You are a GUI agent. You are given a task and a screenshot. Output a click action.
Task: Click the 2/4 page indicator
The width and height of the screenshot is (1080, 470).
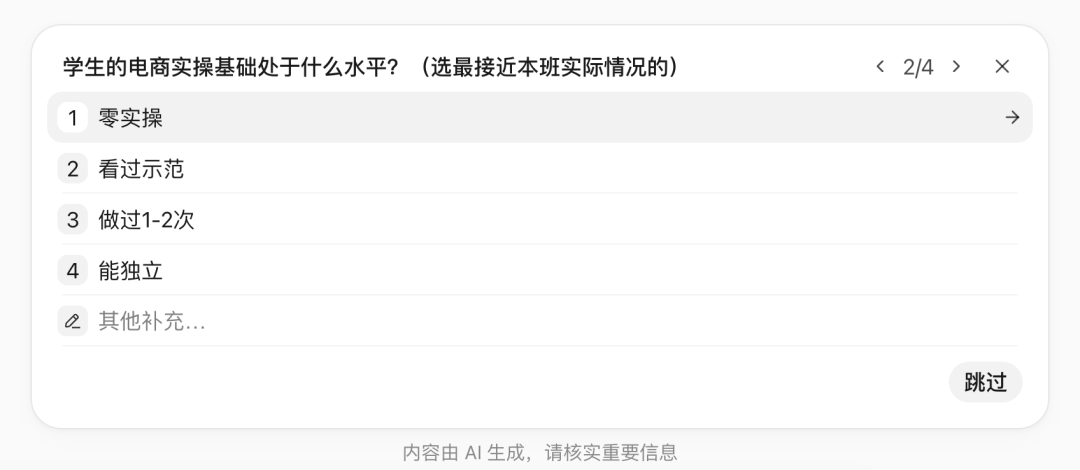(918, 67)
